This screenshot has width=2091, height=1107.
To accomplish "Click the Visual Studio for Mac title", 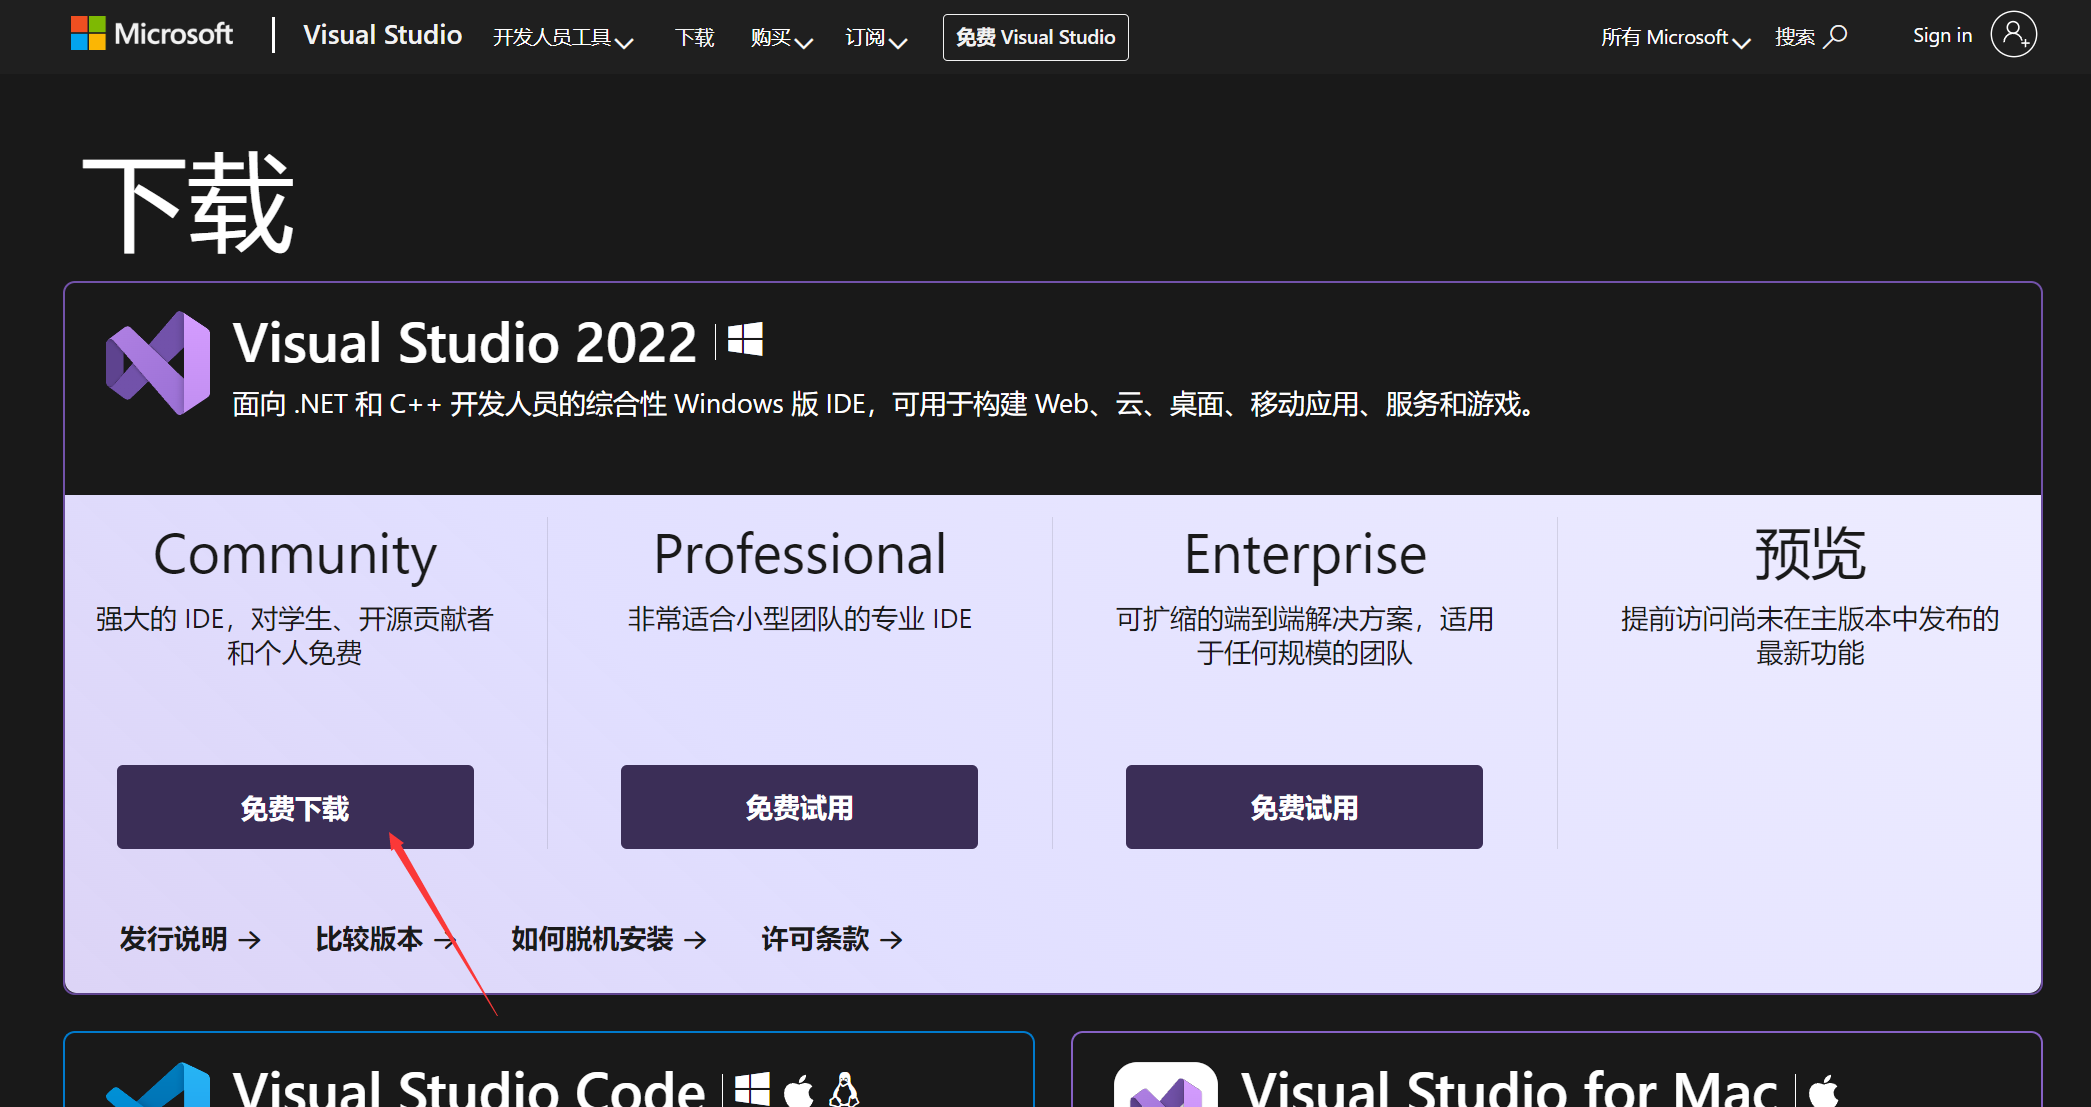I will click(1509, 1088).
